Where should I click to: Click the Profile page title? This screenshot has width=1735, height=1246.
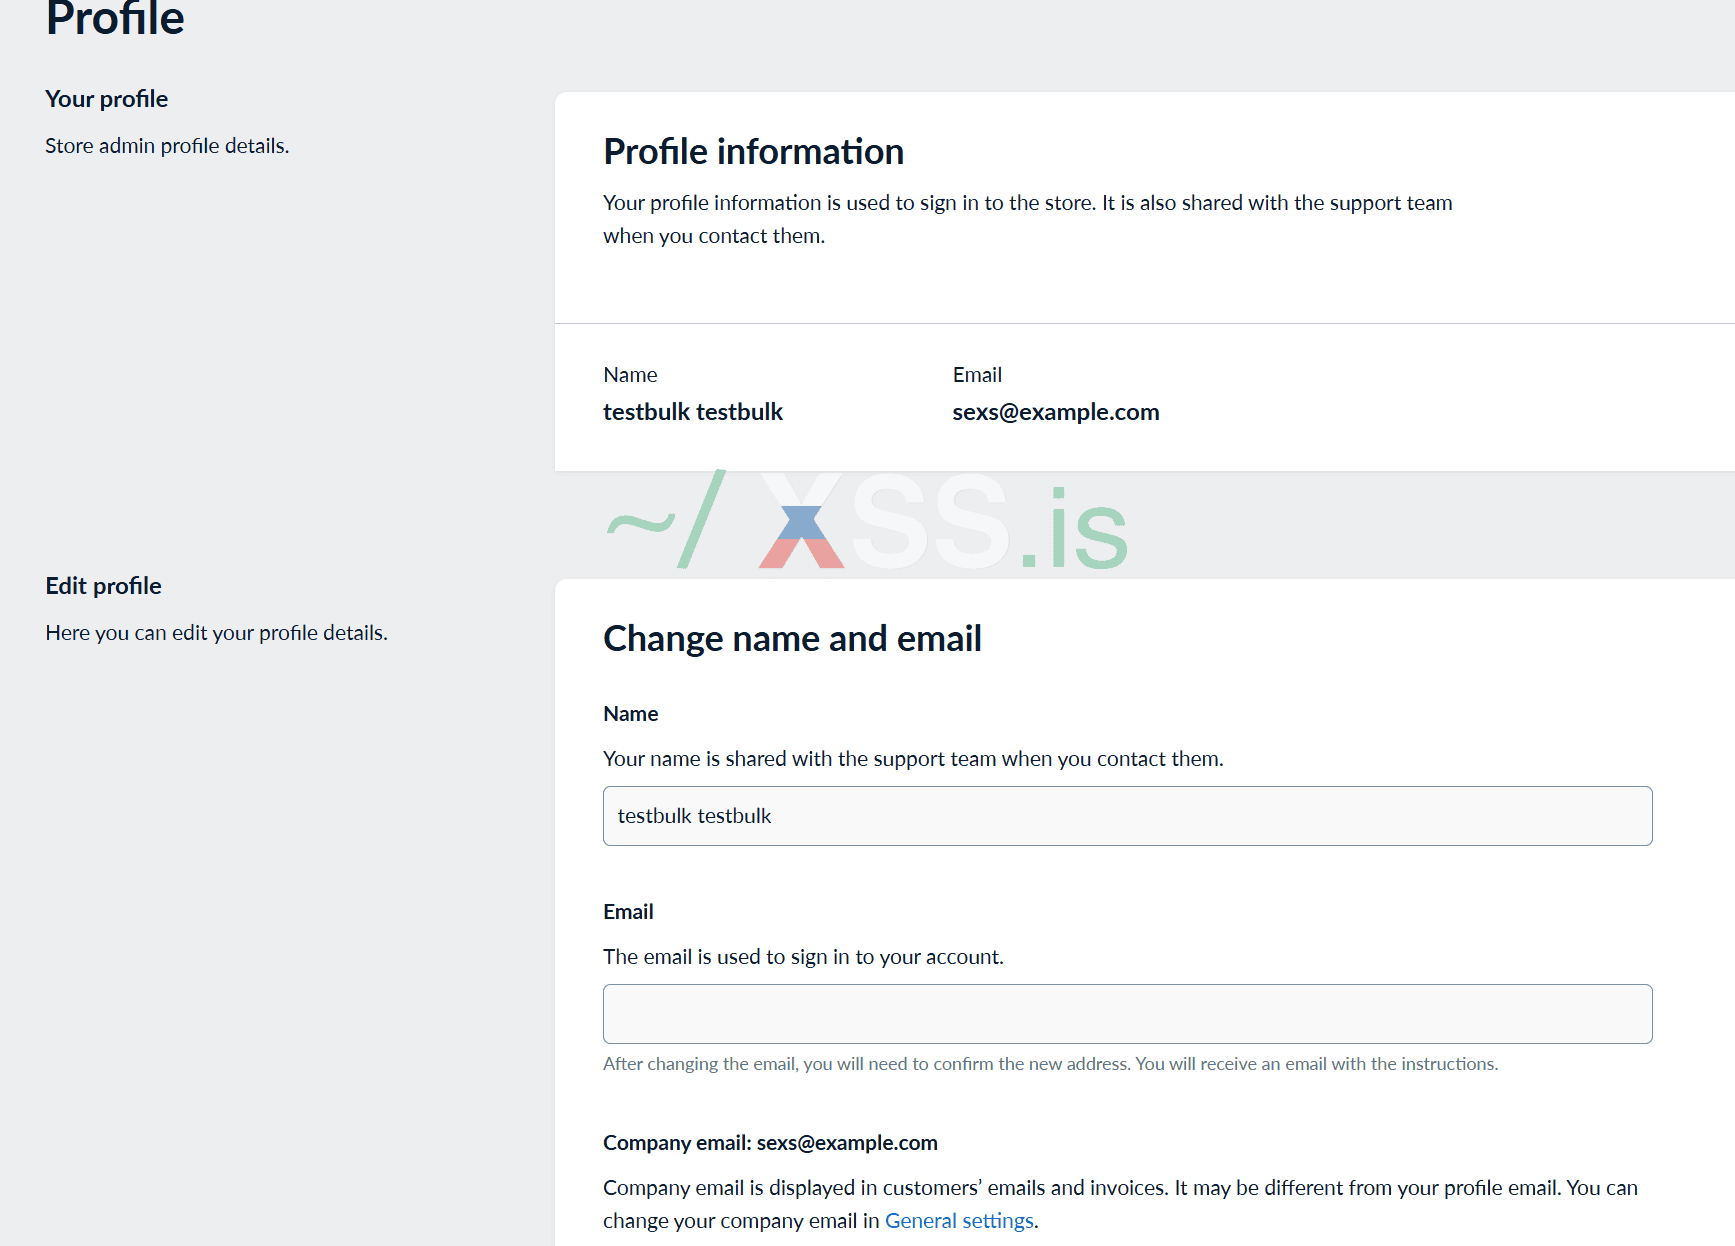[115, 20]
